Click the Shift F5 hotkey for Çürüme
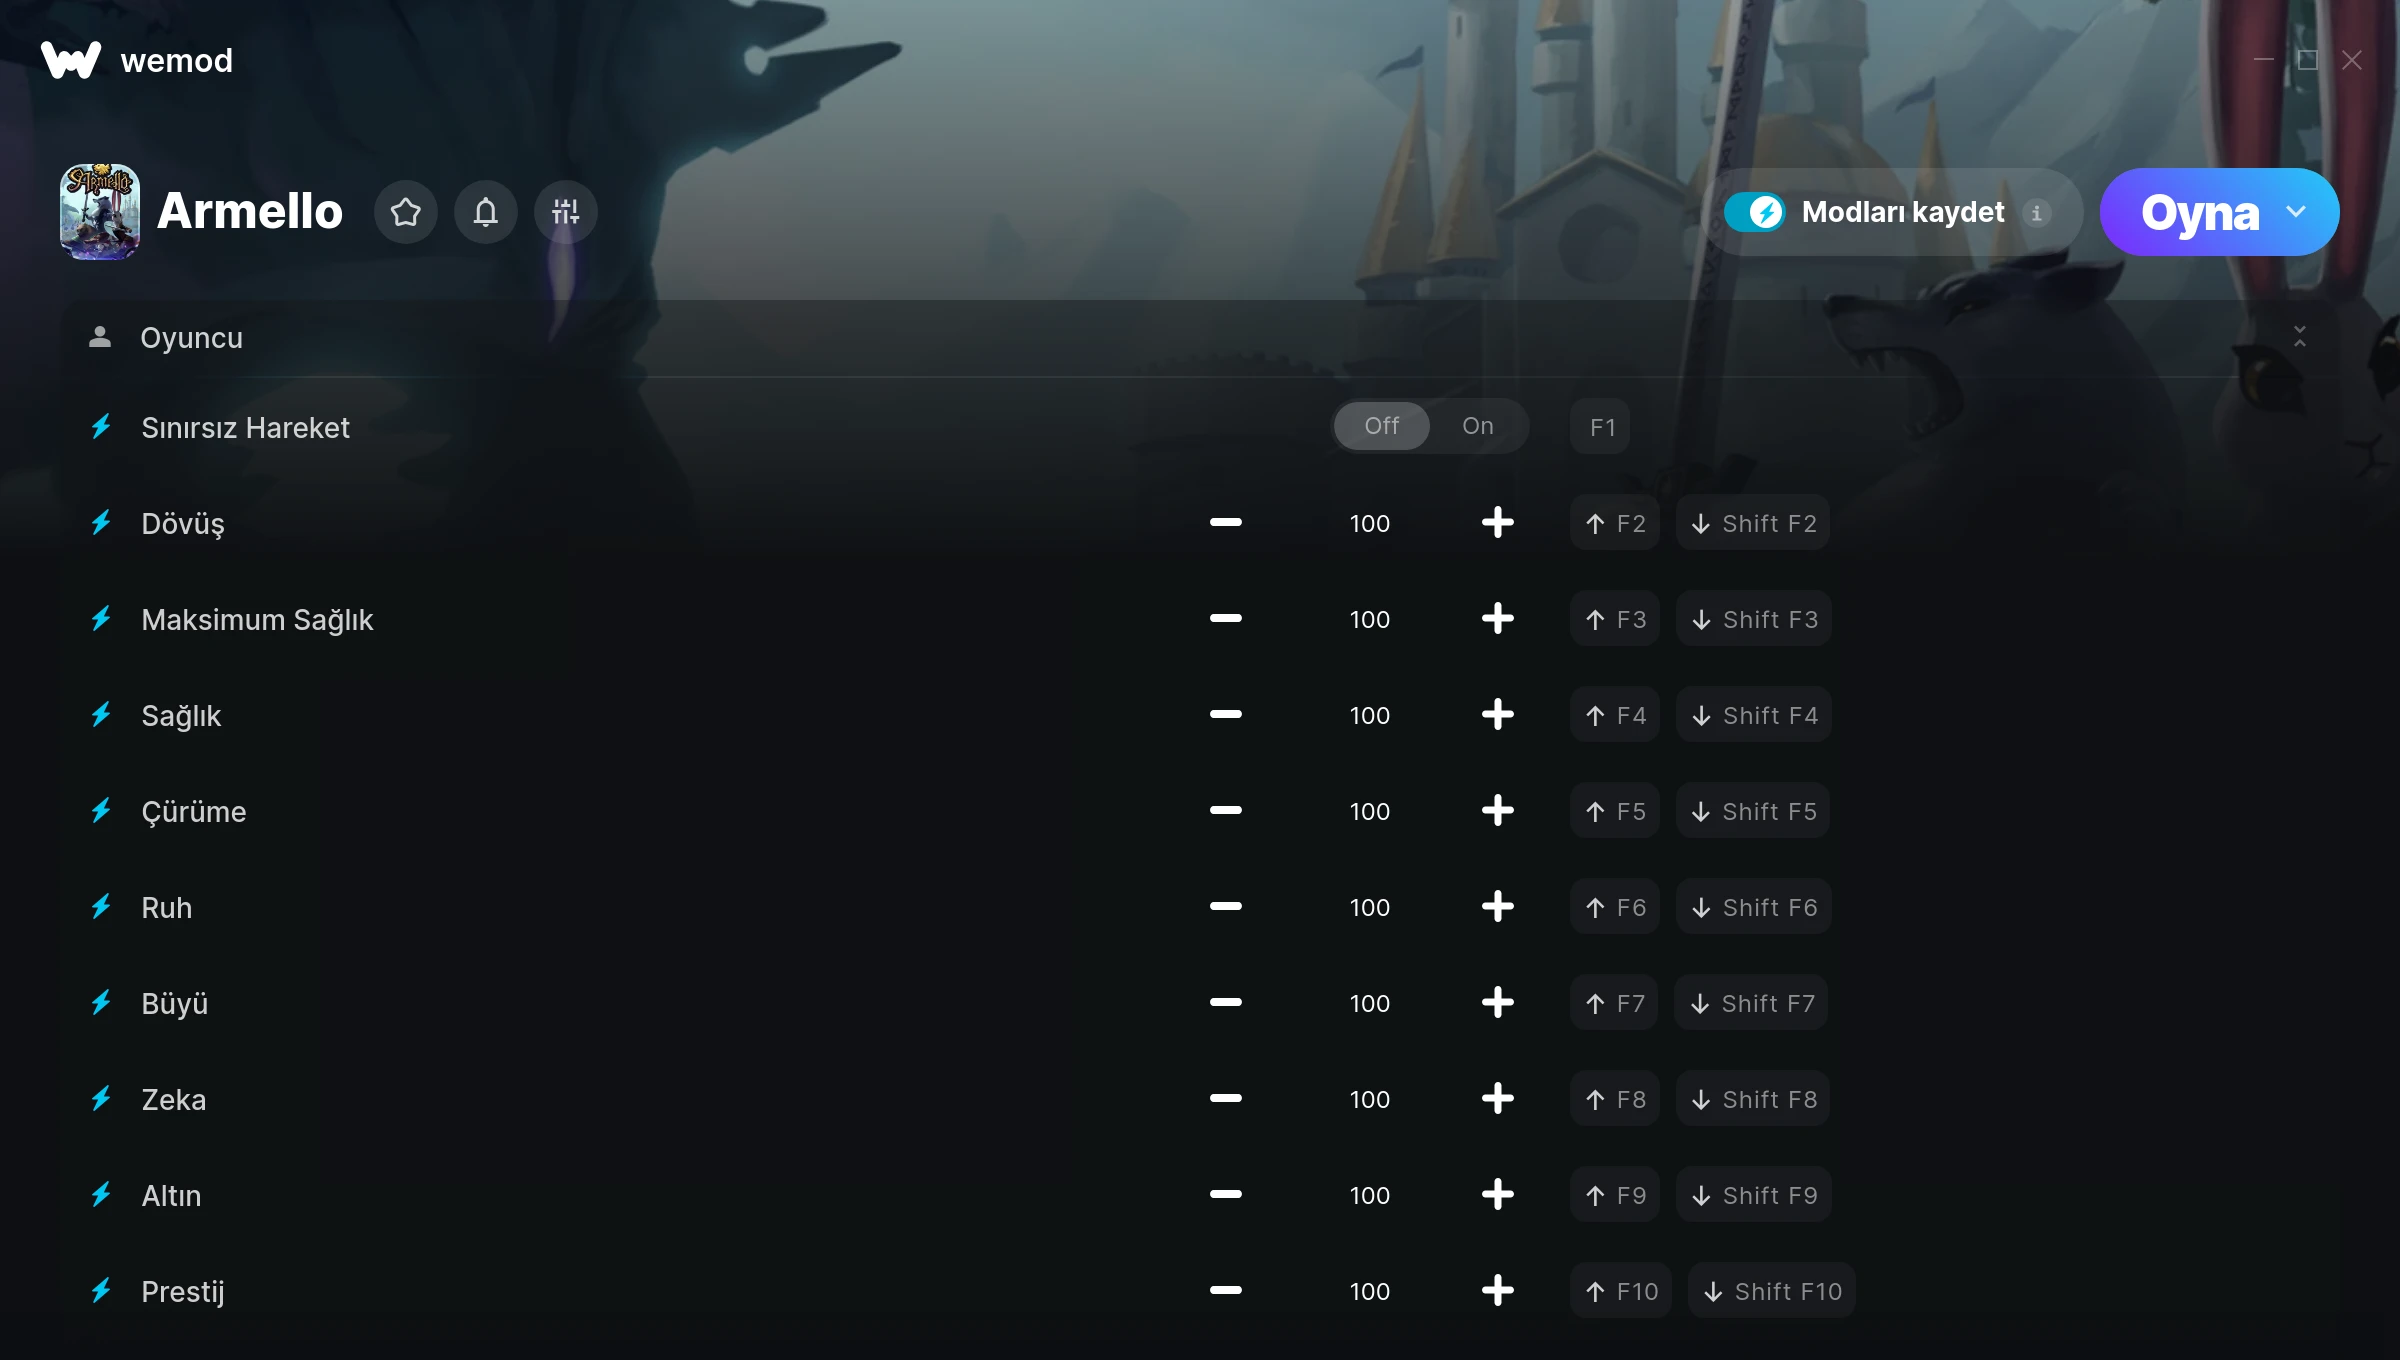The image size is (2400, 1360). pos(1753,811)
